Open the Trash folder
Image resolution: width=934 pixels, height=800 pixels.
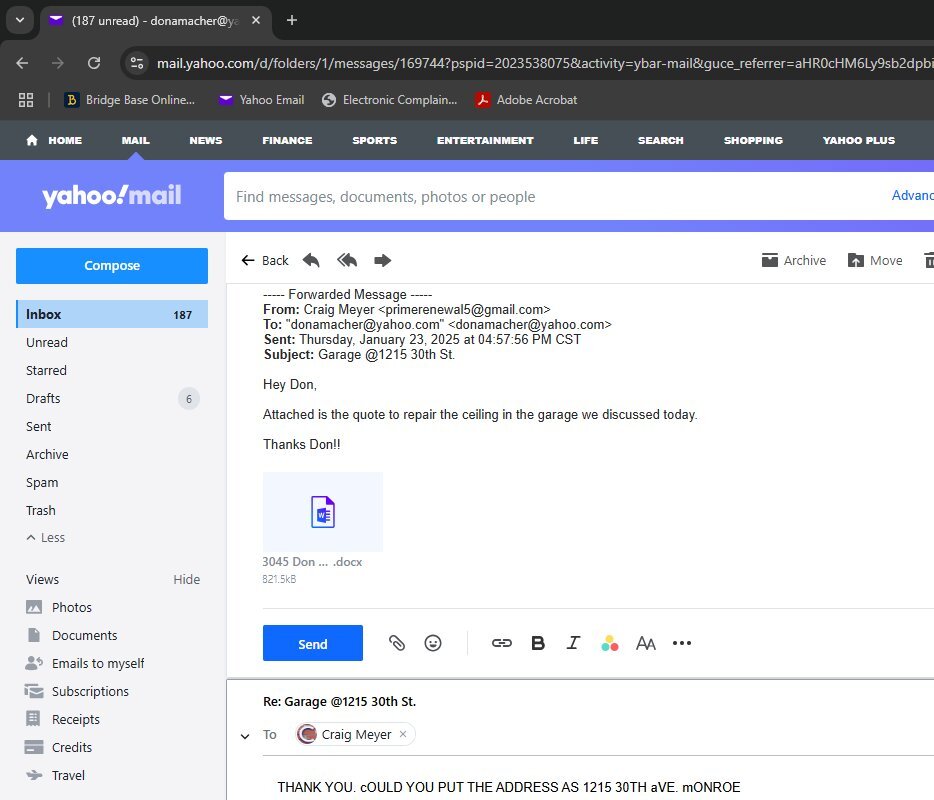click(x=41, y=510)
